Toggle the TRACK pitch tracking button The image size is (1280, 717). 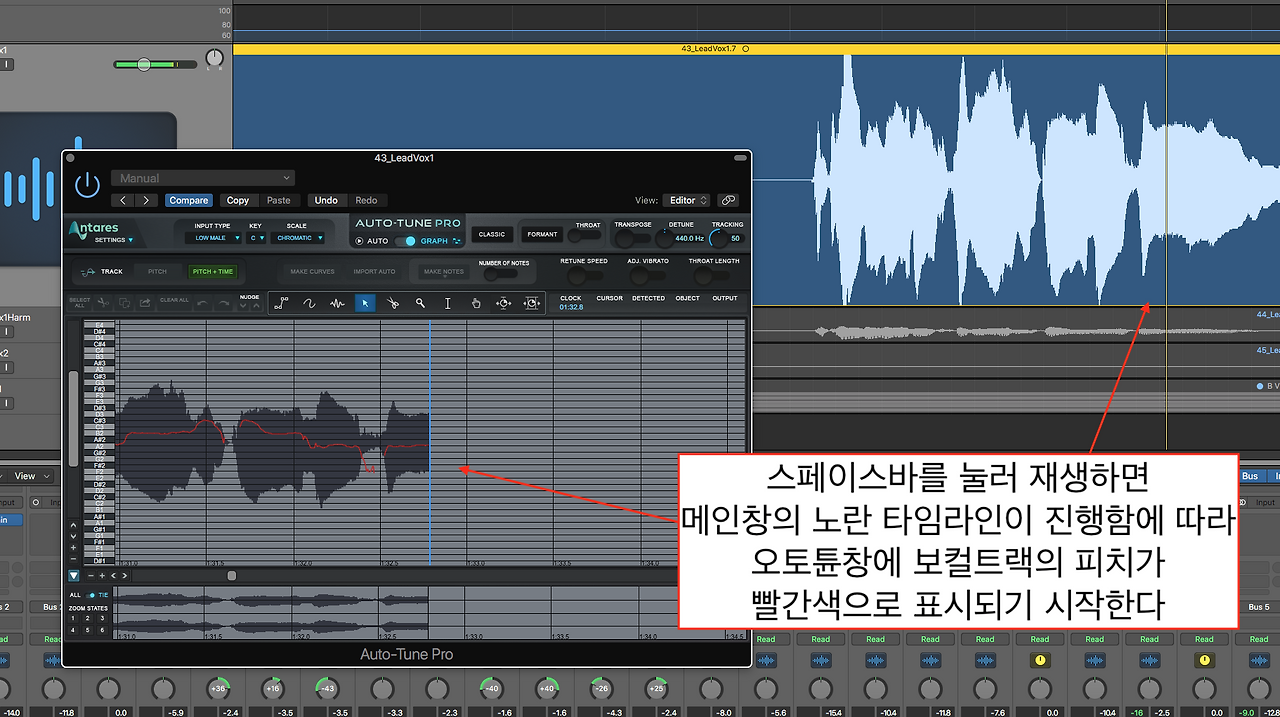[103, 271]
